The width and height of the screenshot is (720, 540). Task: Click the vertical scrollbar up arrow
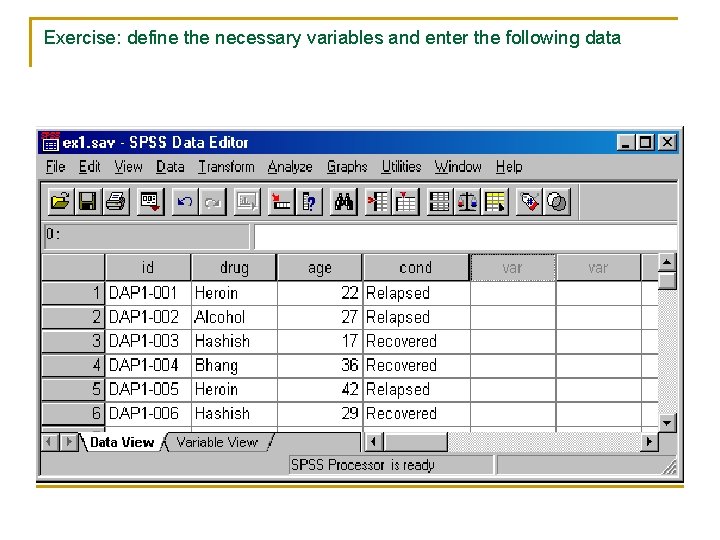(x=667, y=262)
